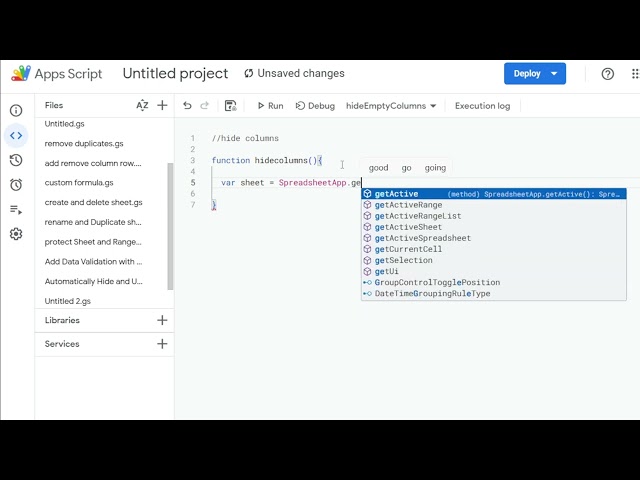Open Untitled 2.gs file
The height and width of the screenshot is (480, 640).
coord(68,301)
